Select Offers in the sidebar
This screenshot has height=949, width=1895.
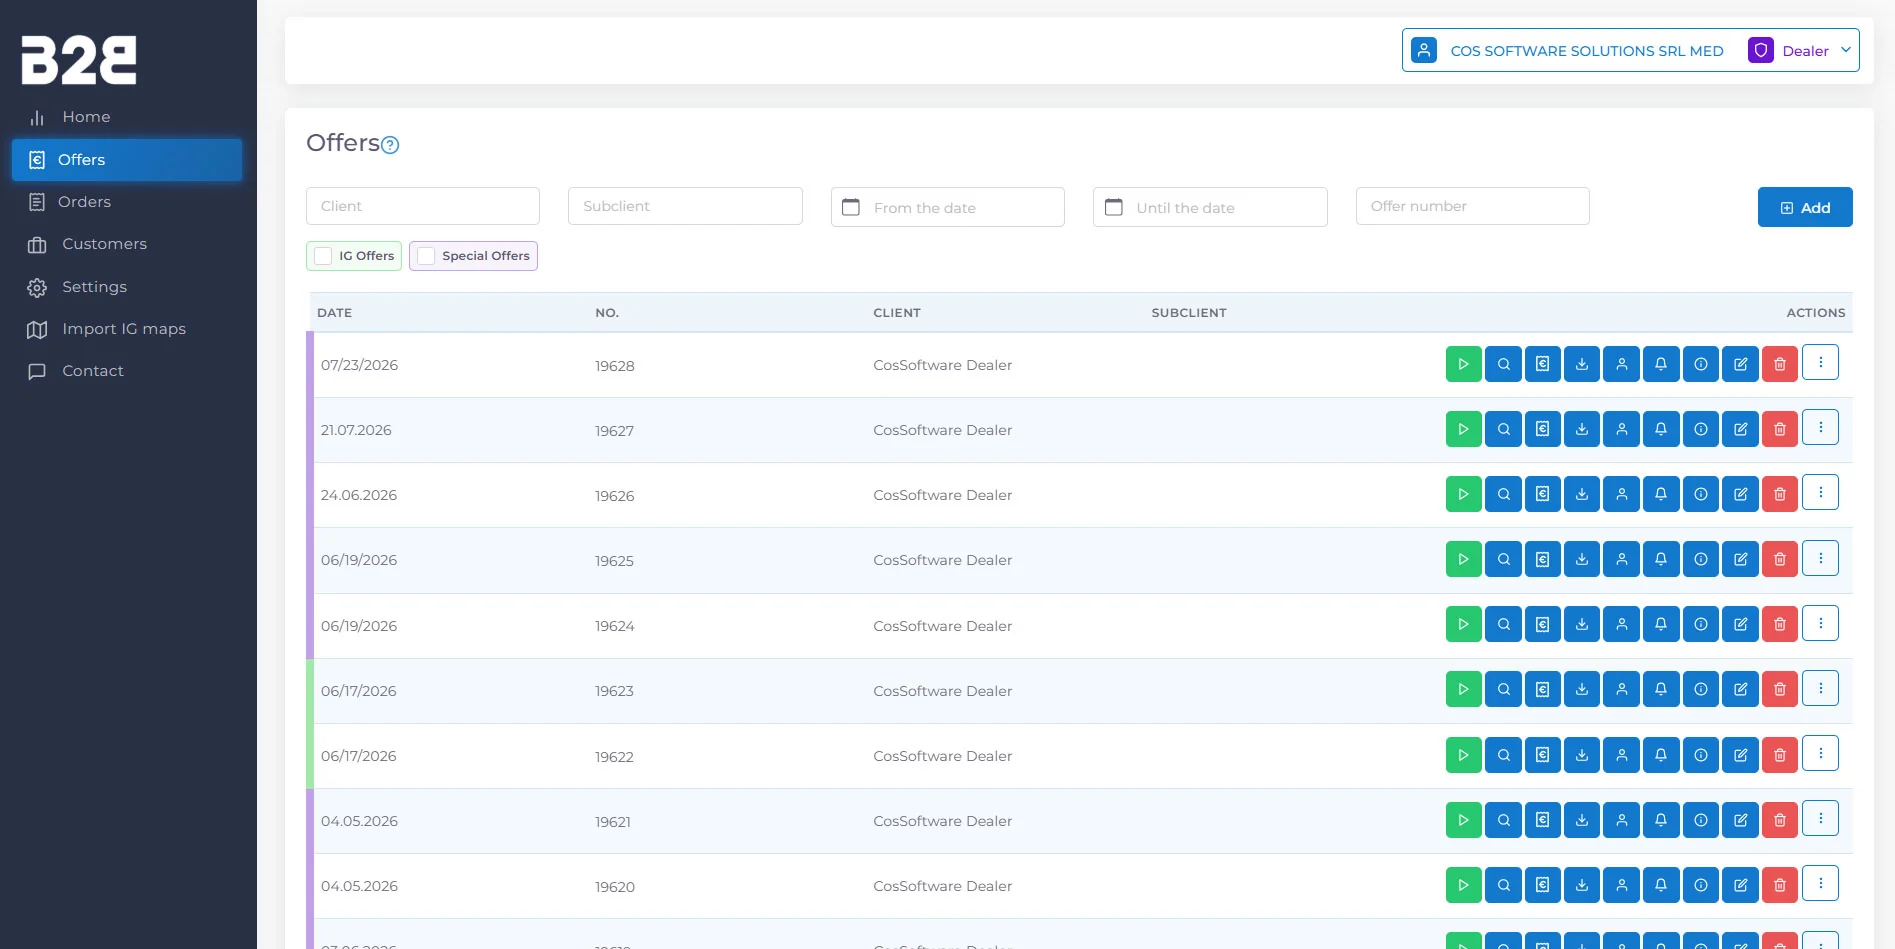[127, 160]
